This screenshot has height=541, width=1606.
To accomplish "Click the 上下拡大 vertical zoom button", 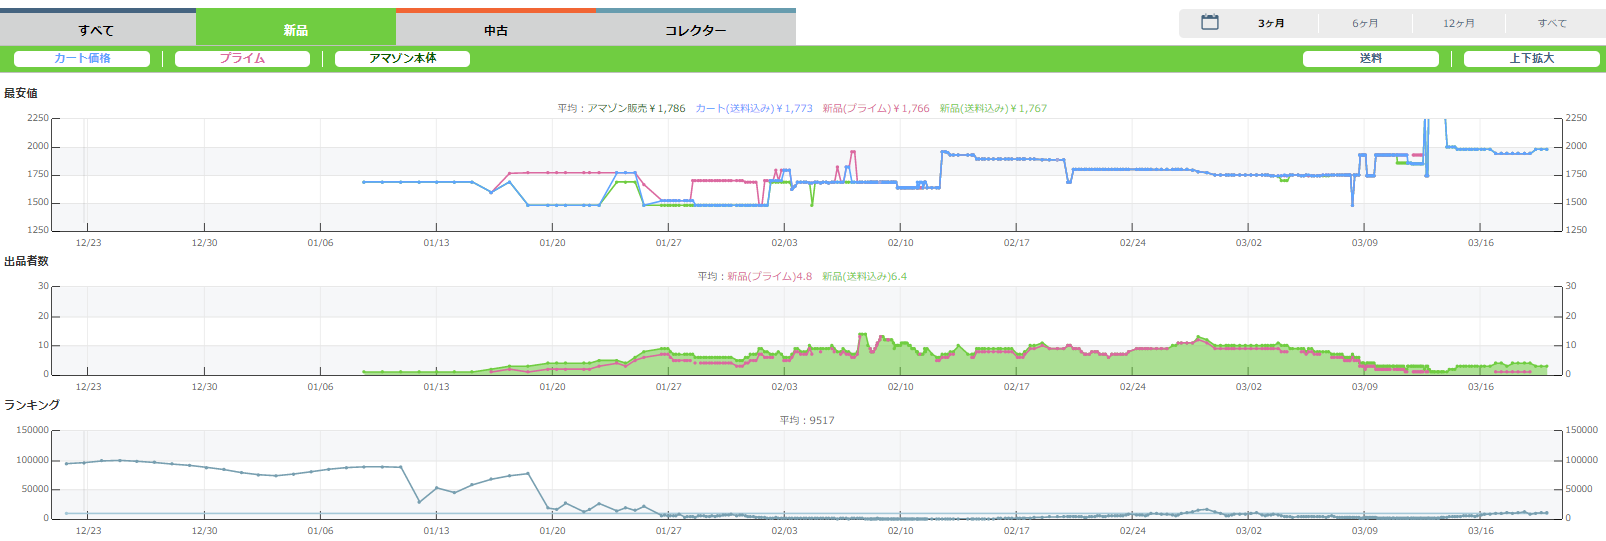I will [x=1531, y=59].
